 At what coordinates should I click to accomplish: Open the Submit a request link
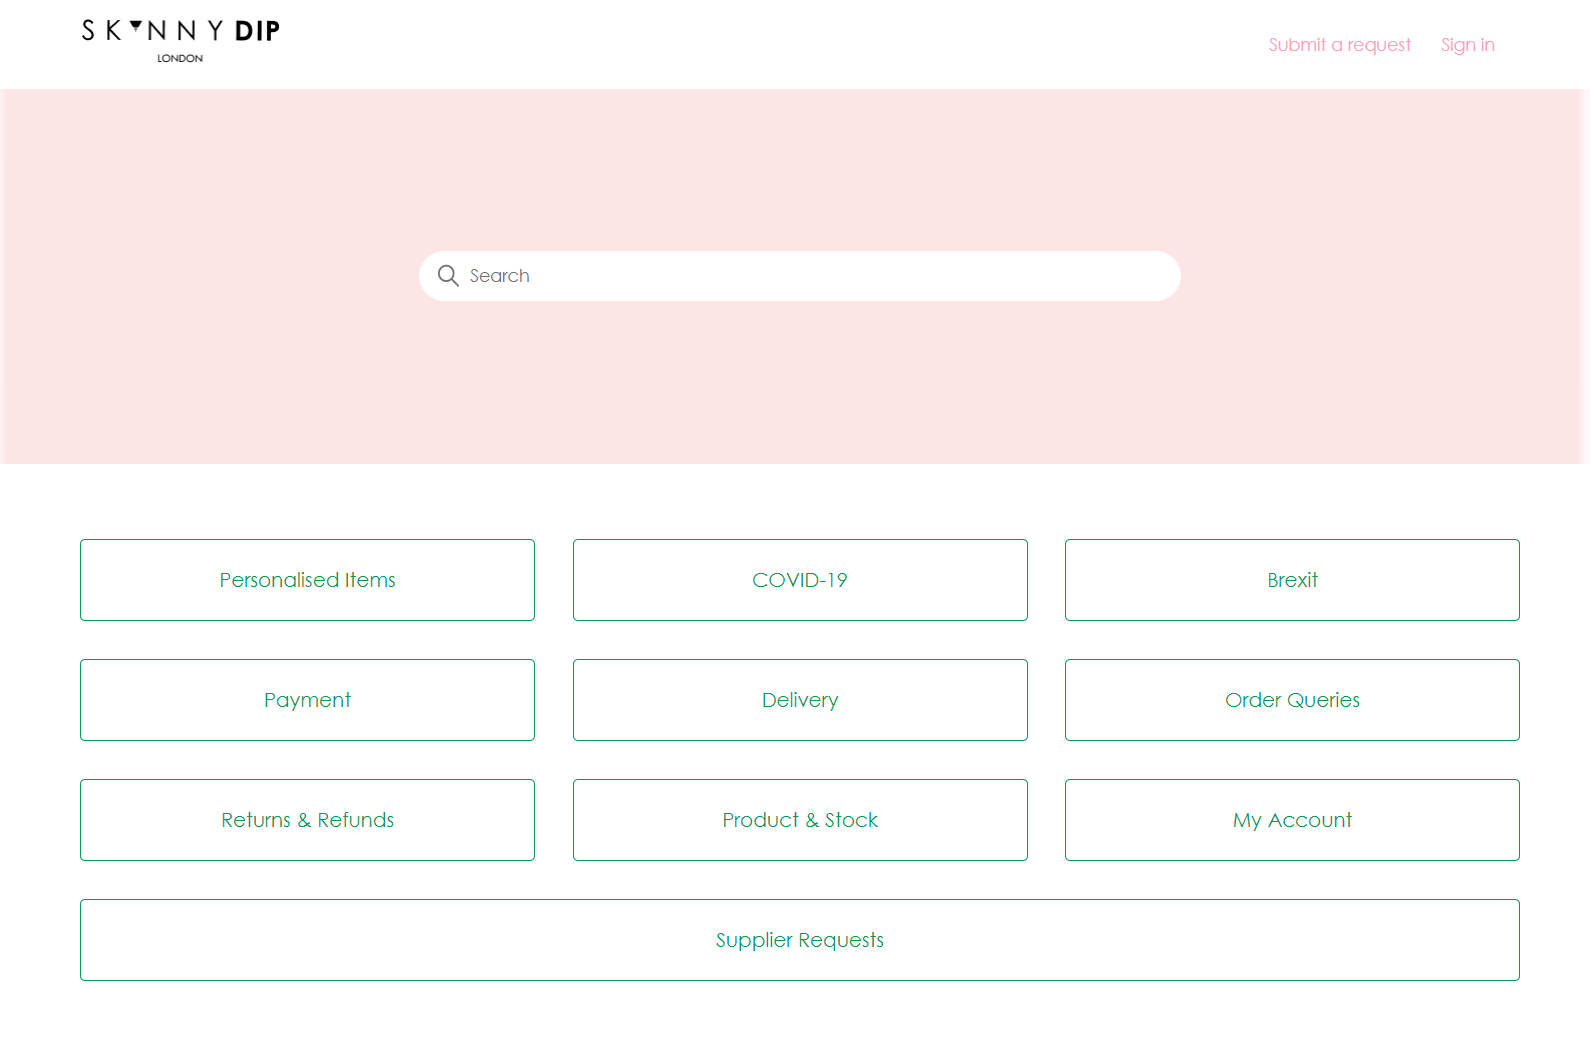1339,45
